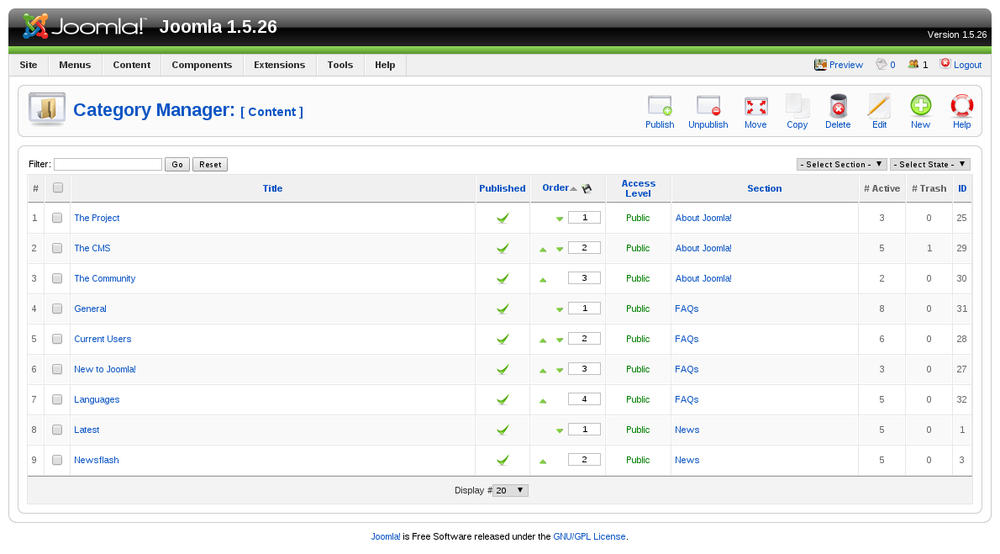Open the Select Section dropdown
Screen dimensions: 1000x554
pyautogui.click(x=841, y=164)
